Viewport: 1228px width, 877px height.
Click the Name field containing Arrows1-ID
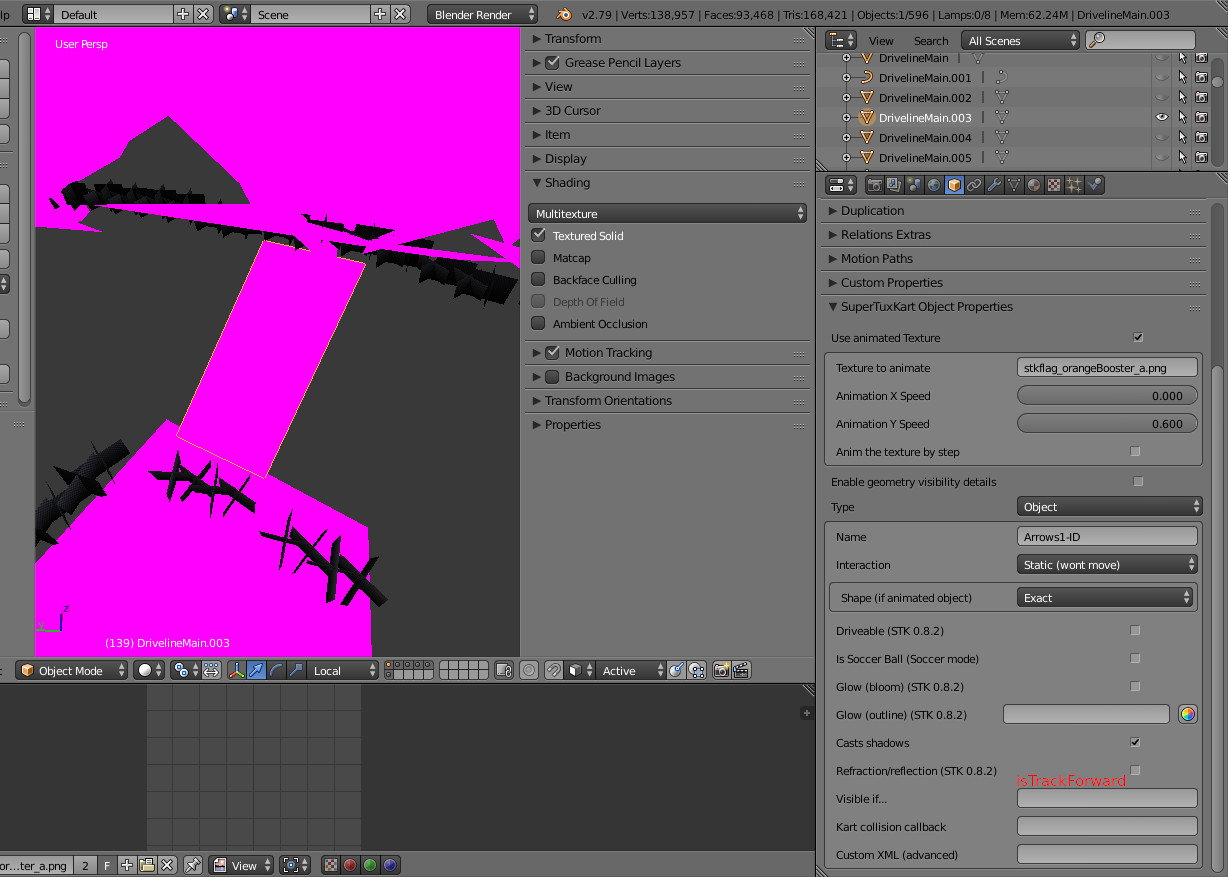coord(1107,537)
